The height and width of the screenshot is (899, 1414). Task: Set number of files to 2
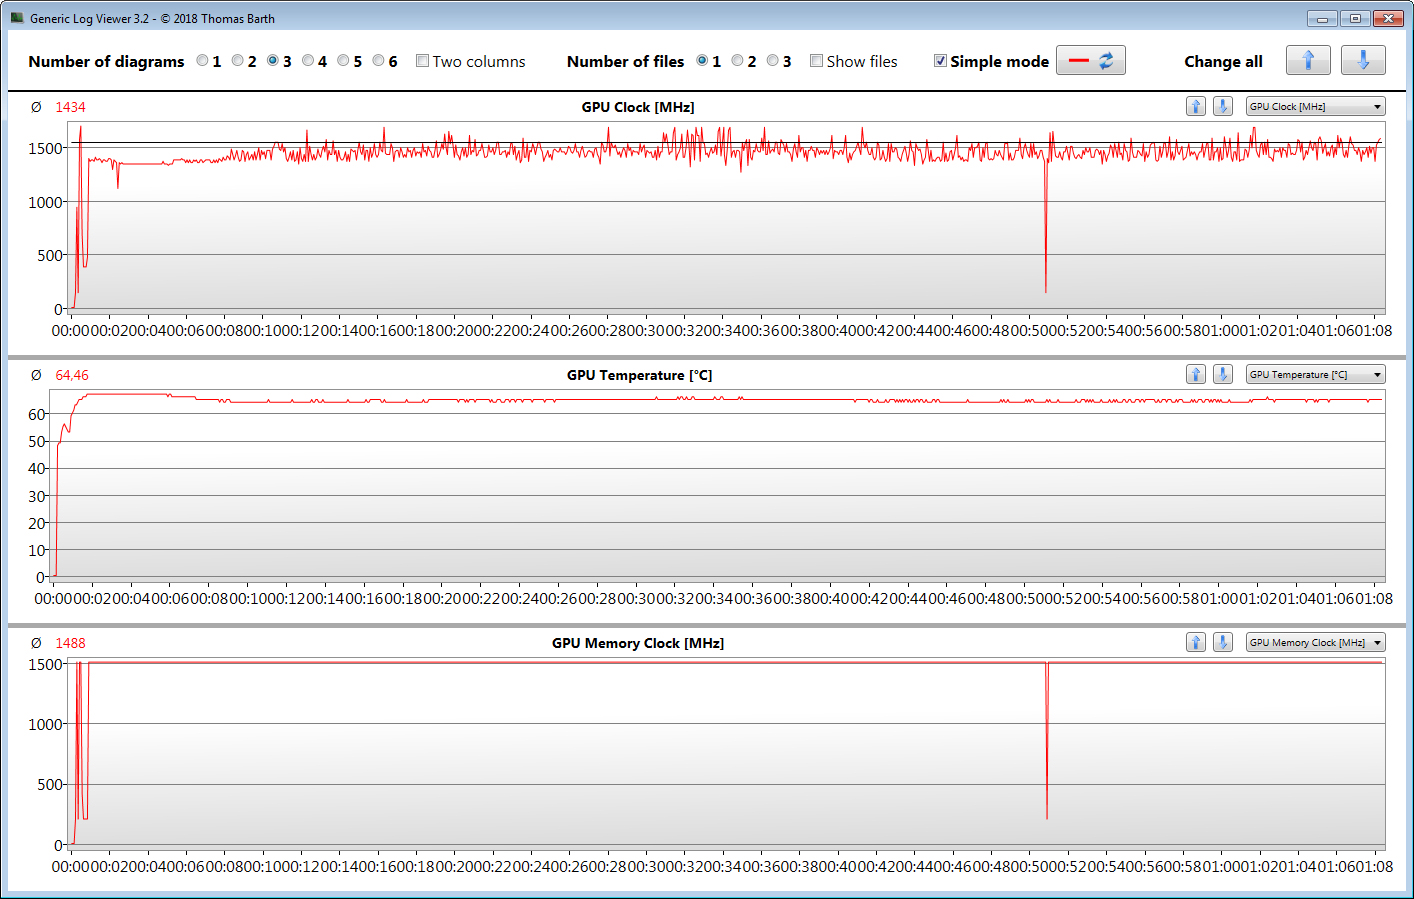click(x=737, y=61)
